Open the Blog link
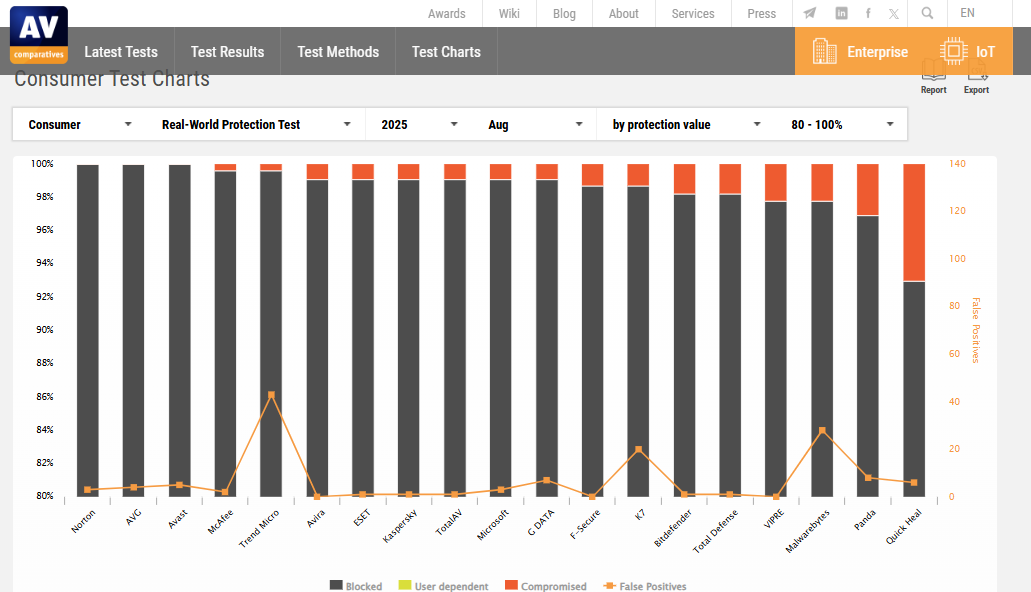 pos(564,13)
